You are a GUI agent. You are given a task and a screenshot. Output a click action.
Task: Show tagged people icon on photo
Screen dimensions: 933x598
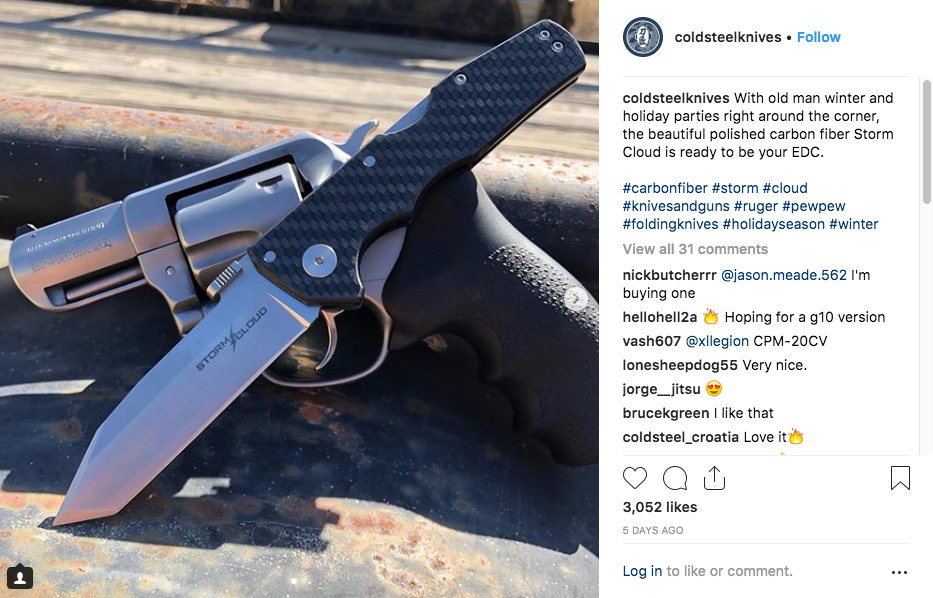tap(20, 577)
